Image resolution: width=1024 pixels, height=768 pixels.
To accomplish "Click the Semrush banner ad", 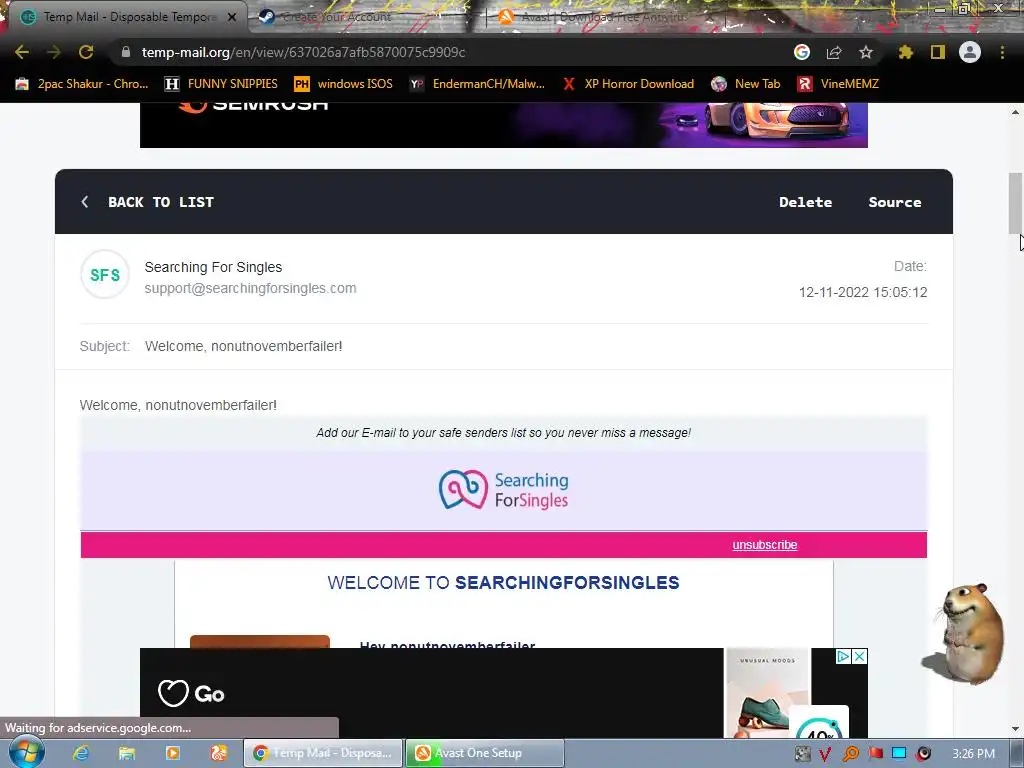I will pos(504,125).
